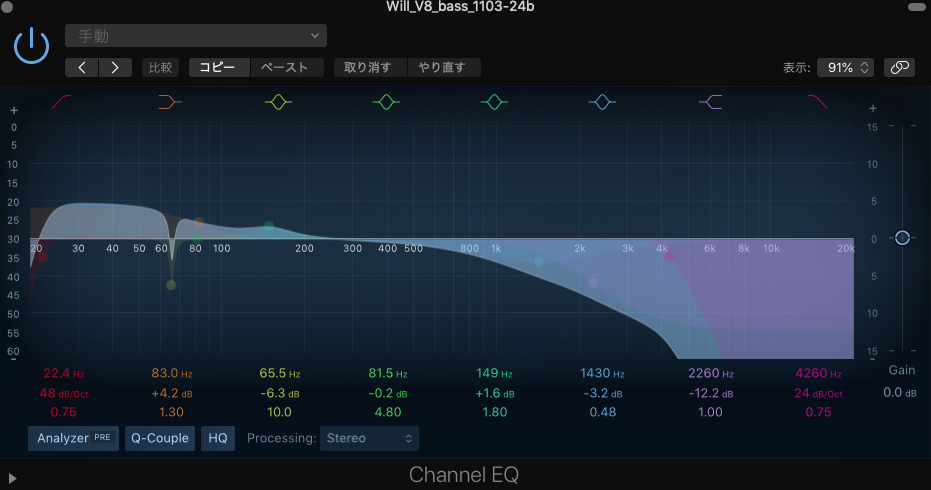The width and height of the screenshot is (931, 490).
Task: Go to the previous preset arrow
Action: point(82,68)
